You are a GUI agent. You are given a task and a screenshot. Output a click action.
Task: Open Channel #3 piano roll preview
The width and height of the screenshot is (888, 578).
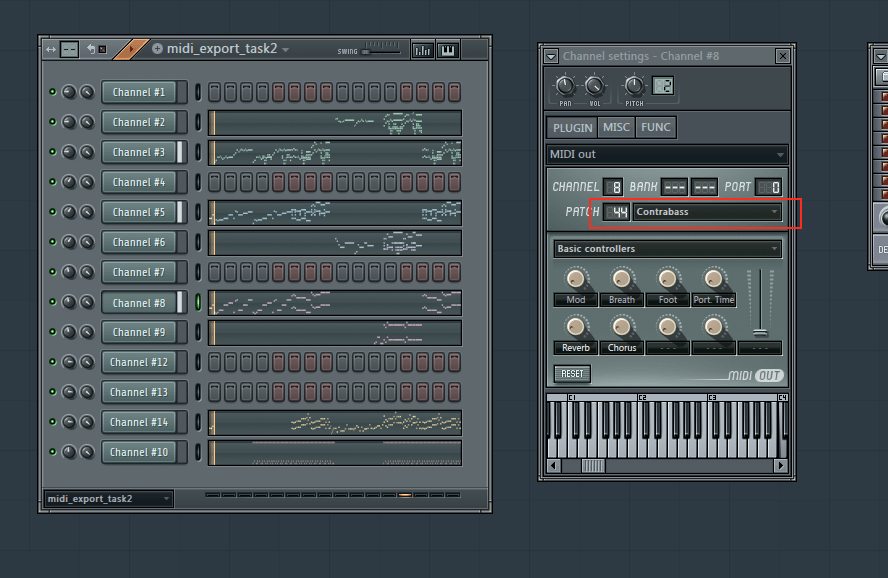point(335,153)
